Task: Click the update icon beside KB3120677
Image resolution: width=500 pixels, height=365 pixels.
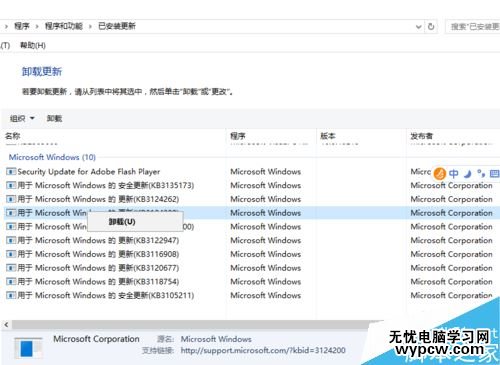Action: coord(11,268)
